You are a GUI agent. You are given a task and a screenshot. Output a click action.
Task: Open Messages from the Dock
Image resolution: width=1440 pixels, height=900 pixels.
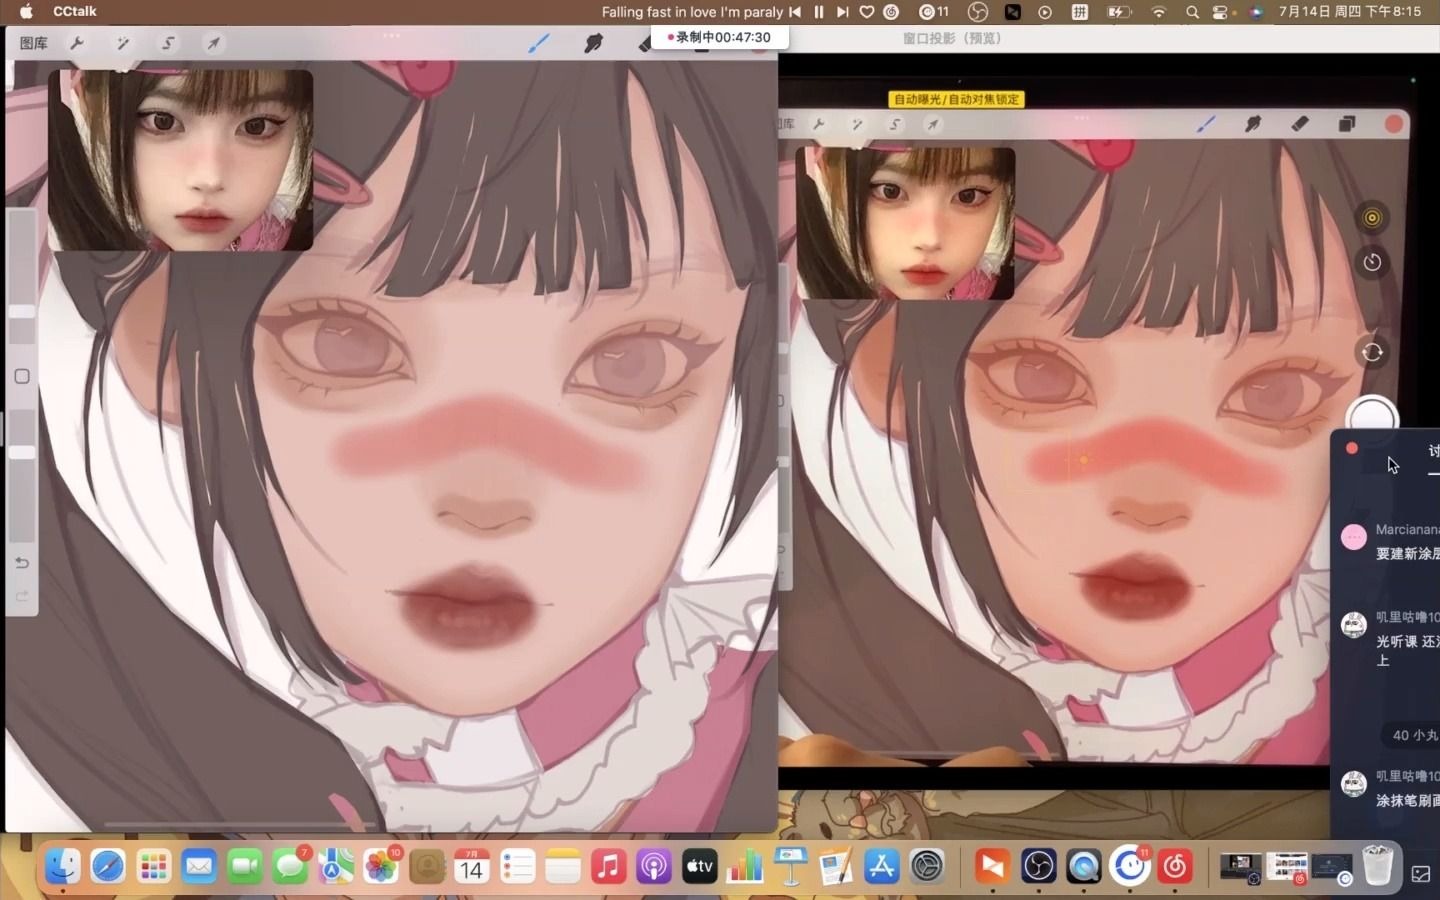(290, 866)
